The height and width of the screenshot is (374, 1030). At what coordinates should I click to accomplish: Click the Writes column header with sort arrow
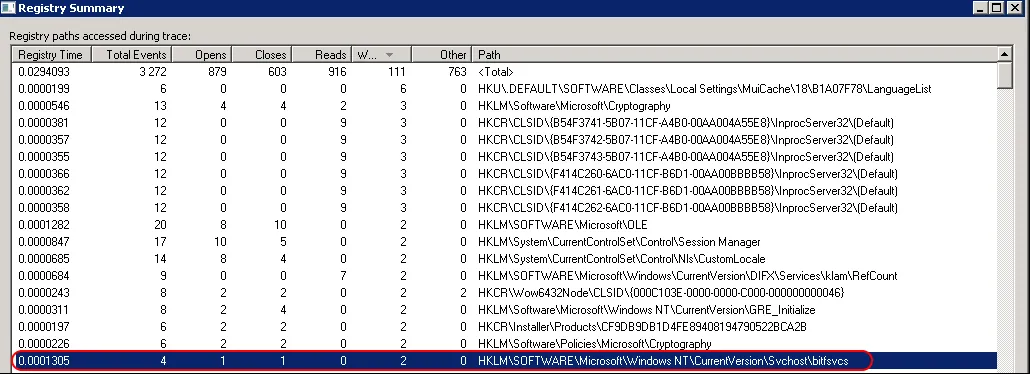coord(382,55)
